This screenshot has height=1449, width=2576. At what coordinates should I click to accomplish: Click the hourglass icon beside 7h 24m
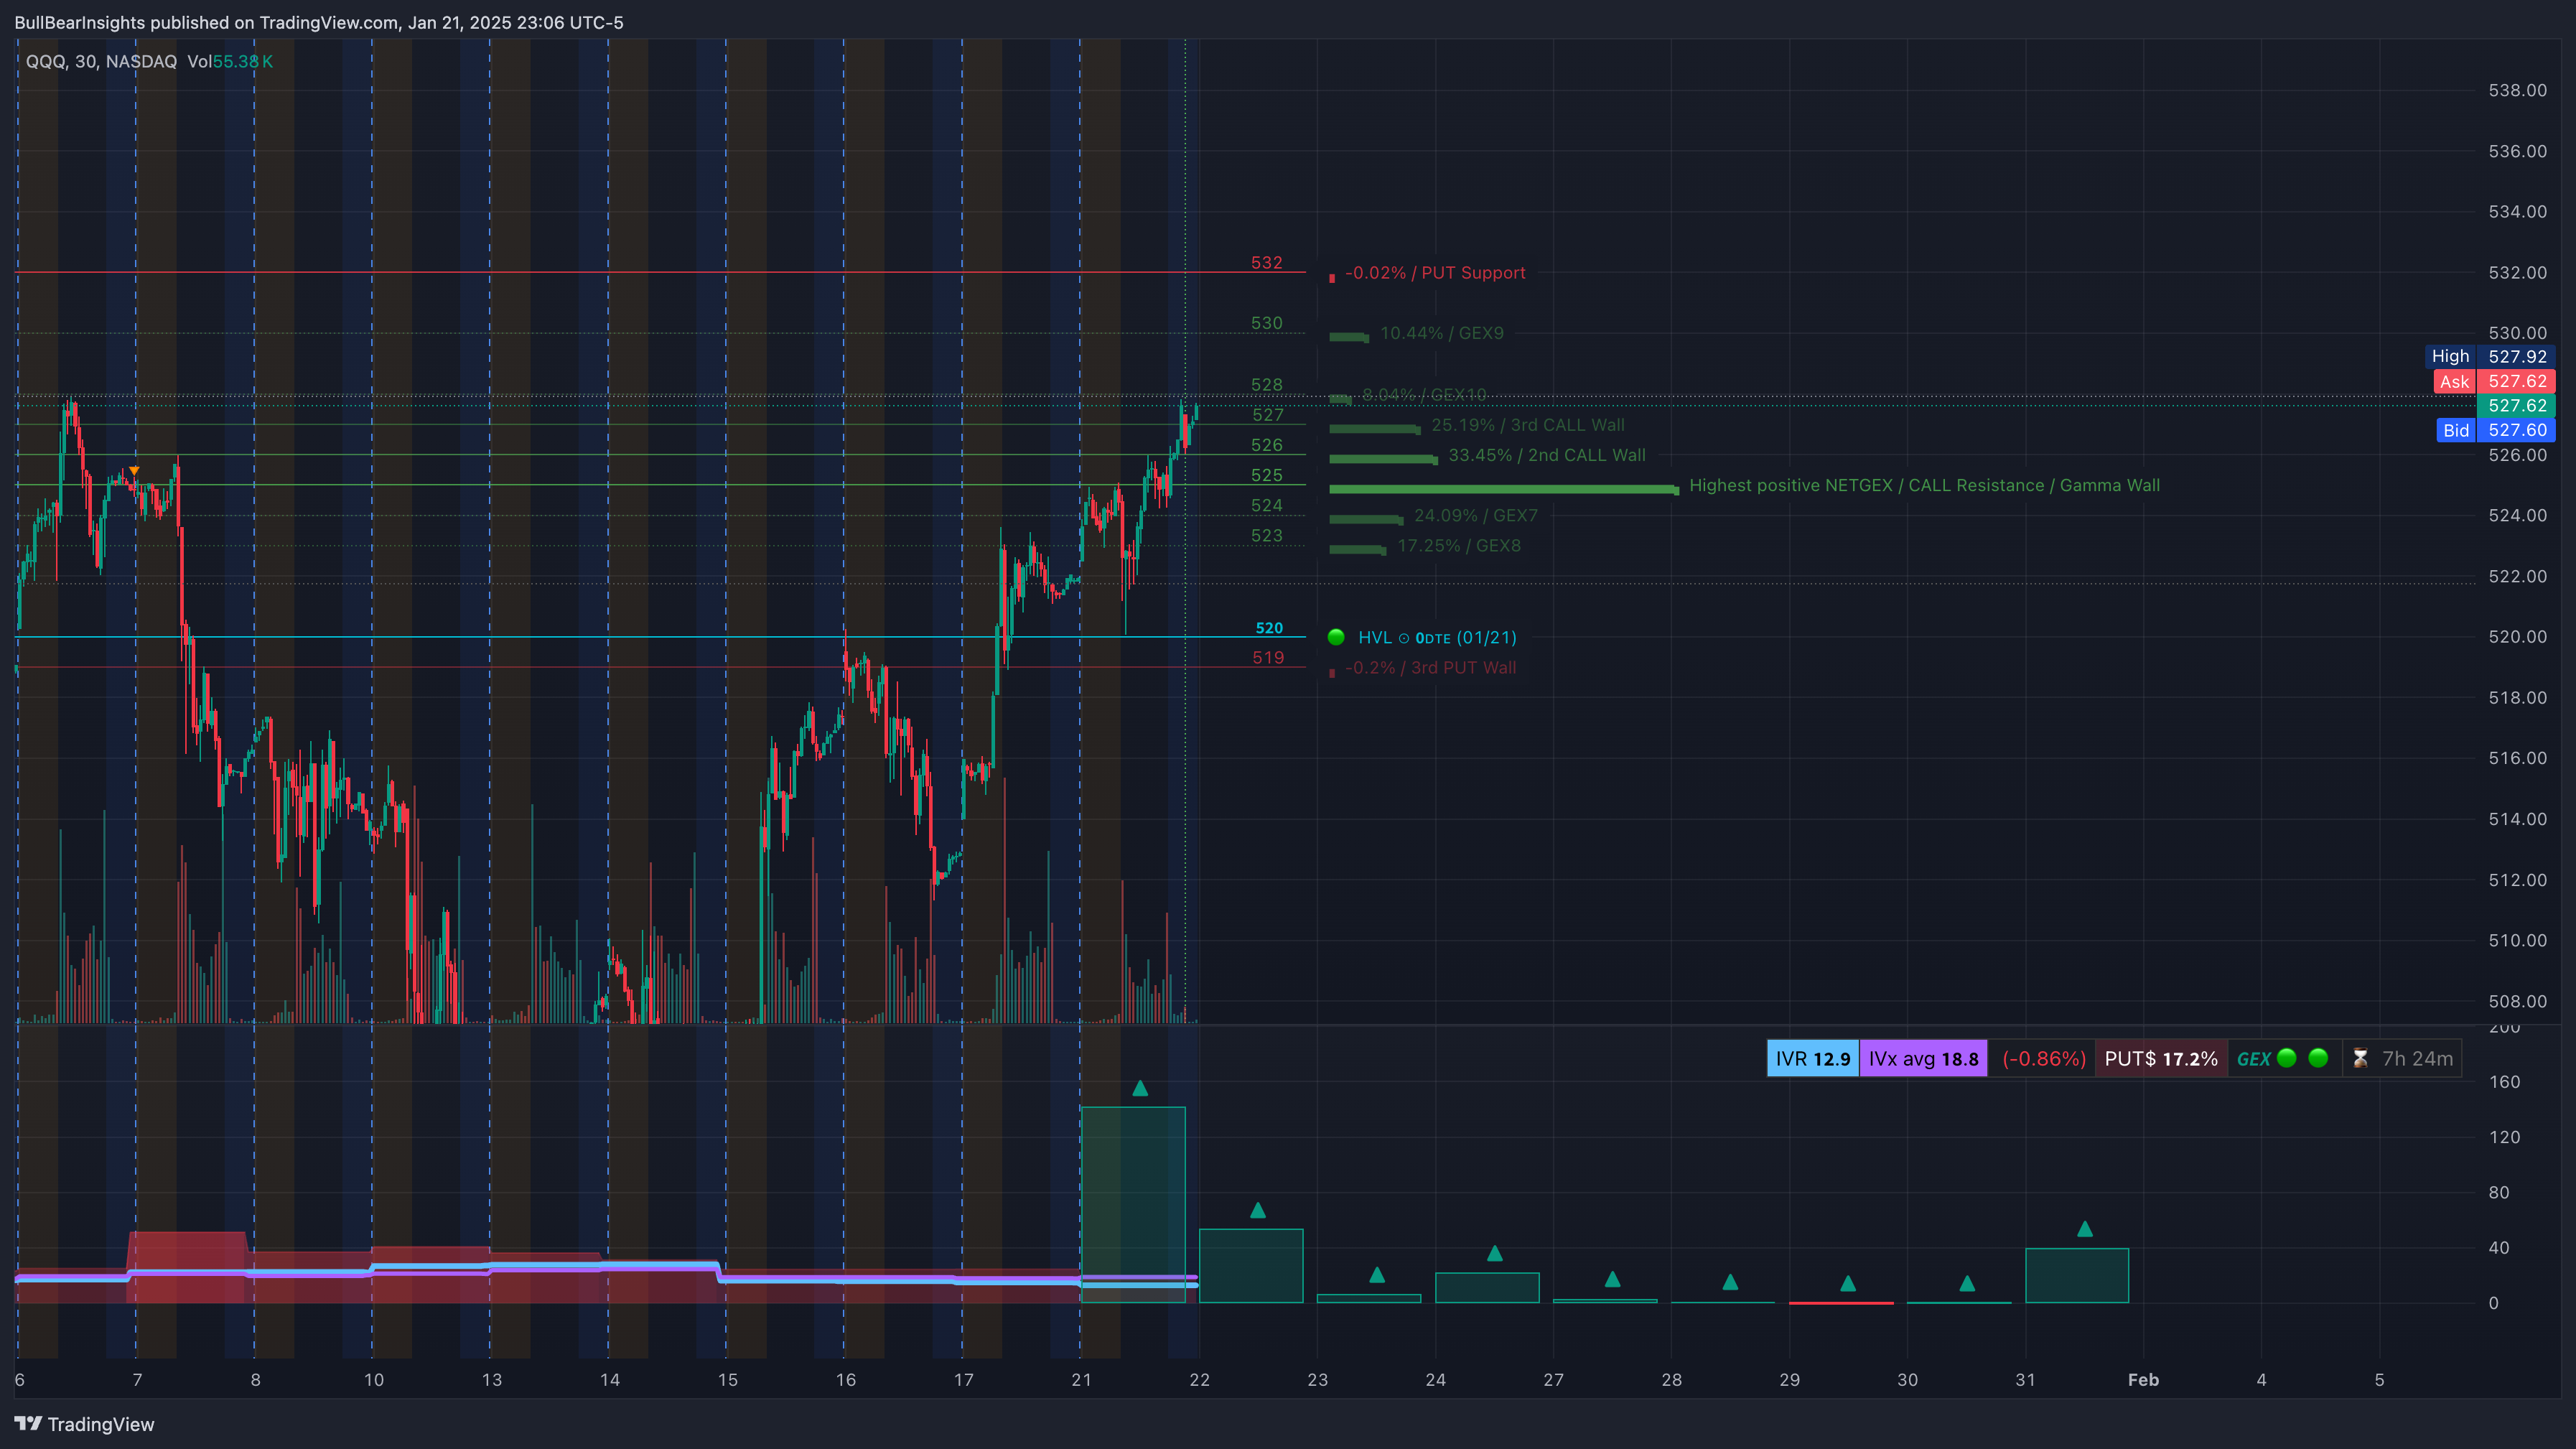pos(2360,1058)
